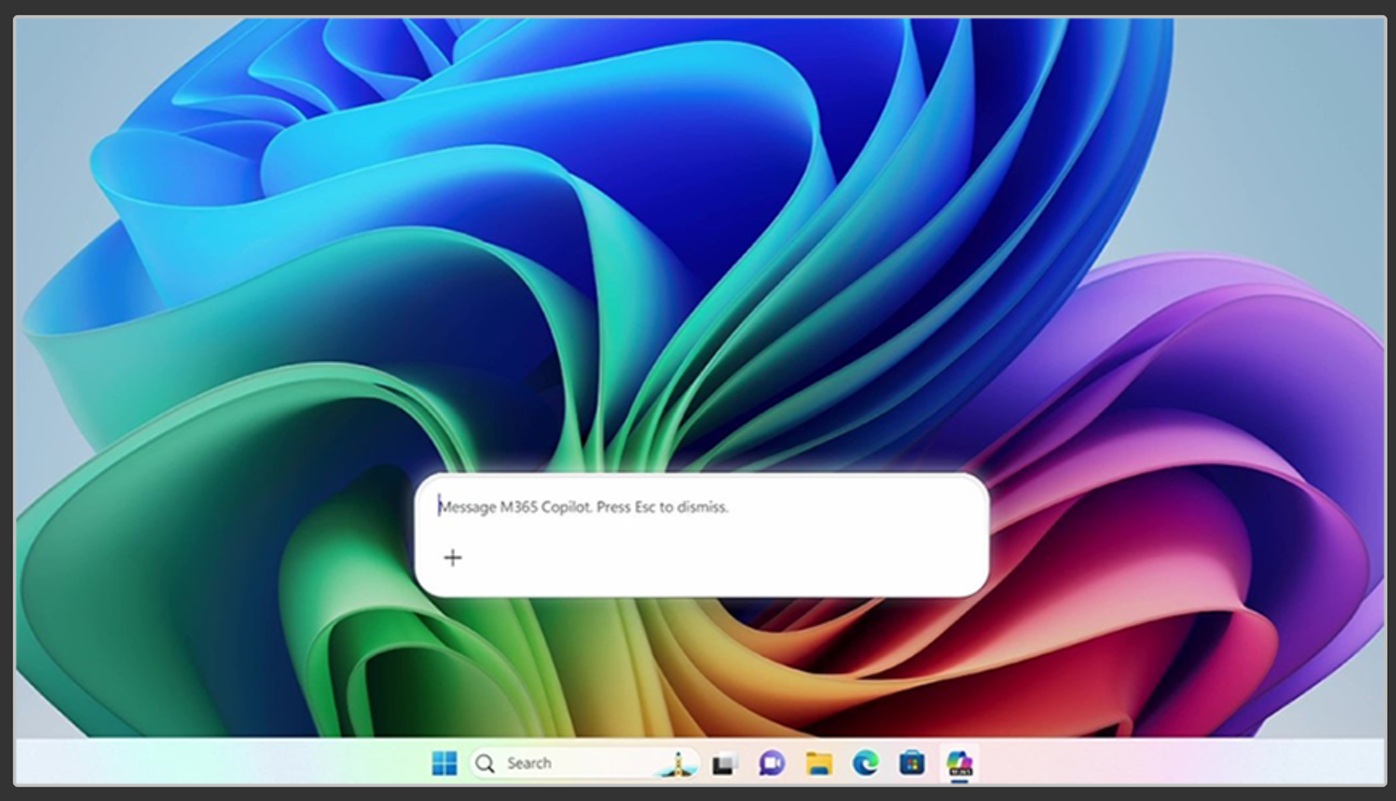
Task: Click the Copilot placeholder text
Action: click(583, 507)
